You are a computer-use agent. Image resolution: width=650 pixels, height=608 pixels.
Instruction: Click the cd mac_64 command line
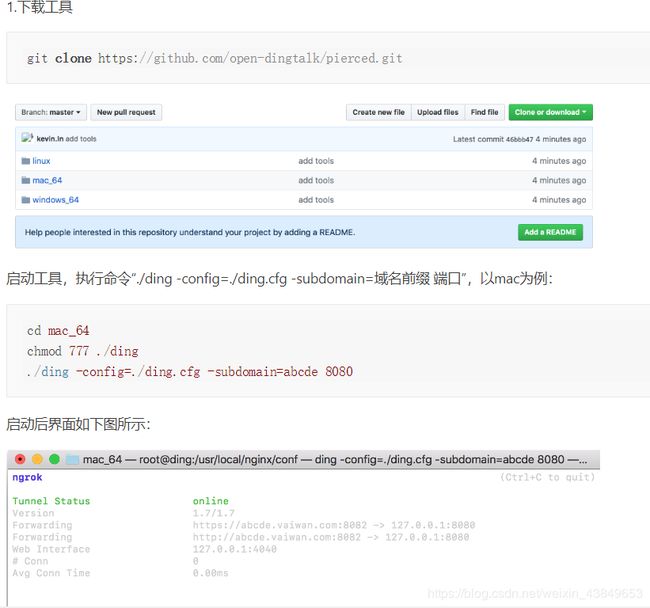pyautogui.click(x=58, y=331)
